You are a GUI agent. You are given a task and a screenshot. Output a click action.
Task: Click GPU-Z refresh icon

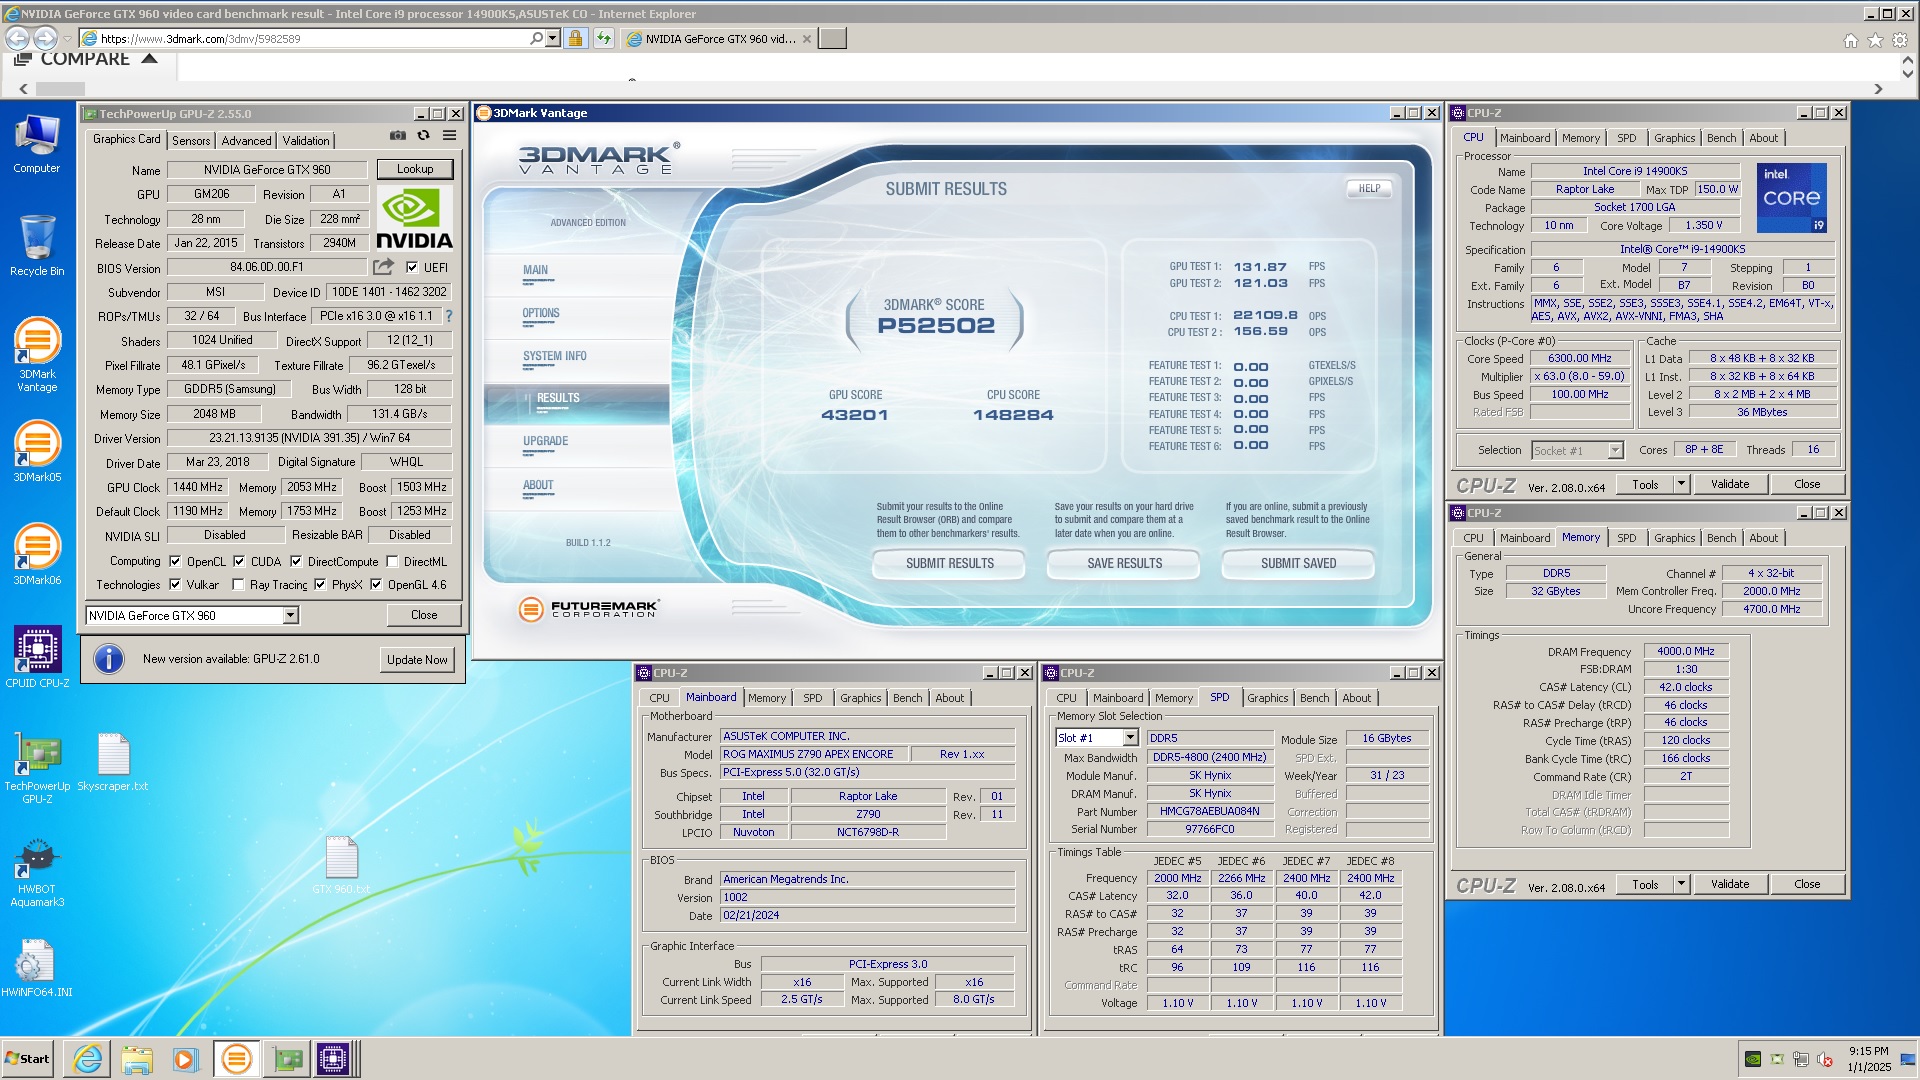pyautogui.click(x=423, y=135)
